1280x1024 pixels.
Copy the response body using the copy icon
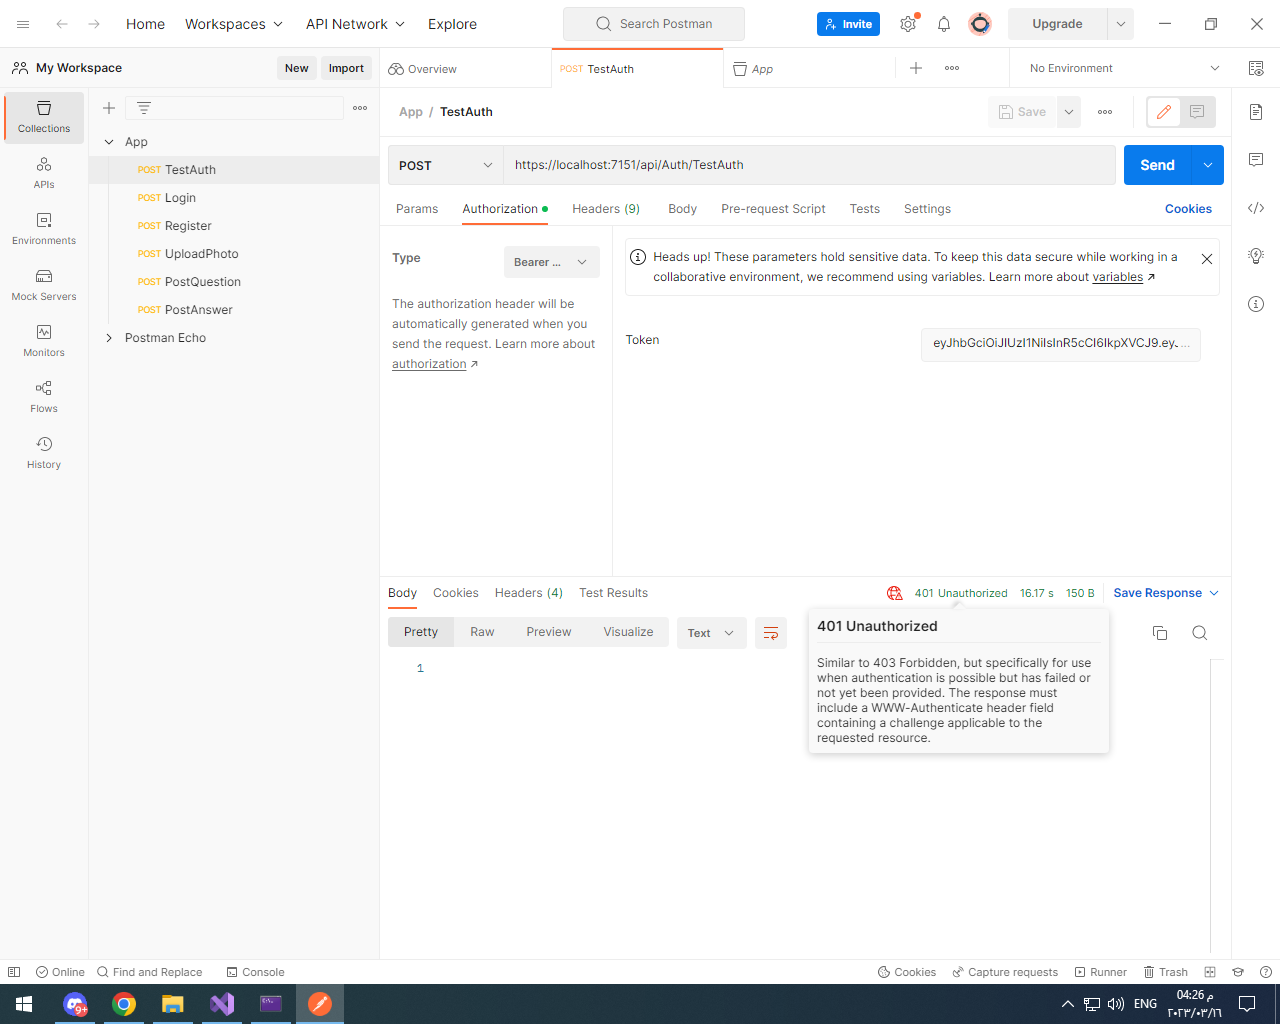pos(1159,632)
